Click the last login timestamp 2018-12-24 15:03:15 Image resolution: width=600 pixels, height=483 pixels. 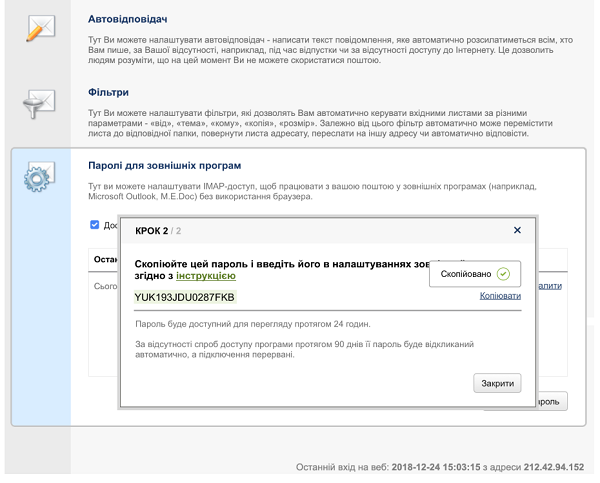(435, 467)
